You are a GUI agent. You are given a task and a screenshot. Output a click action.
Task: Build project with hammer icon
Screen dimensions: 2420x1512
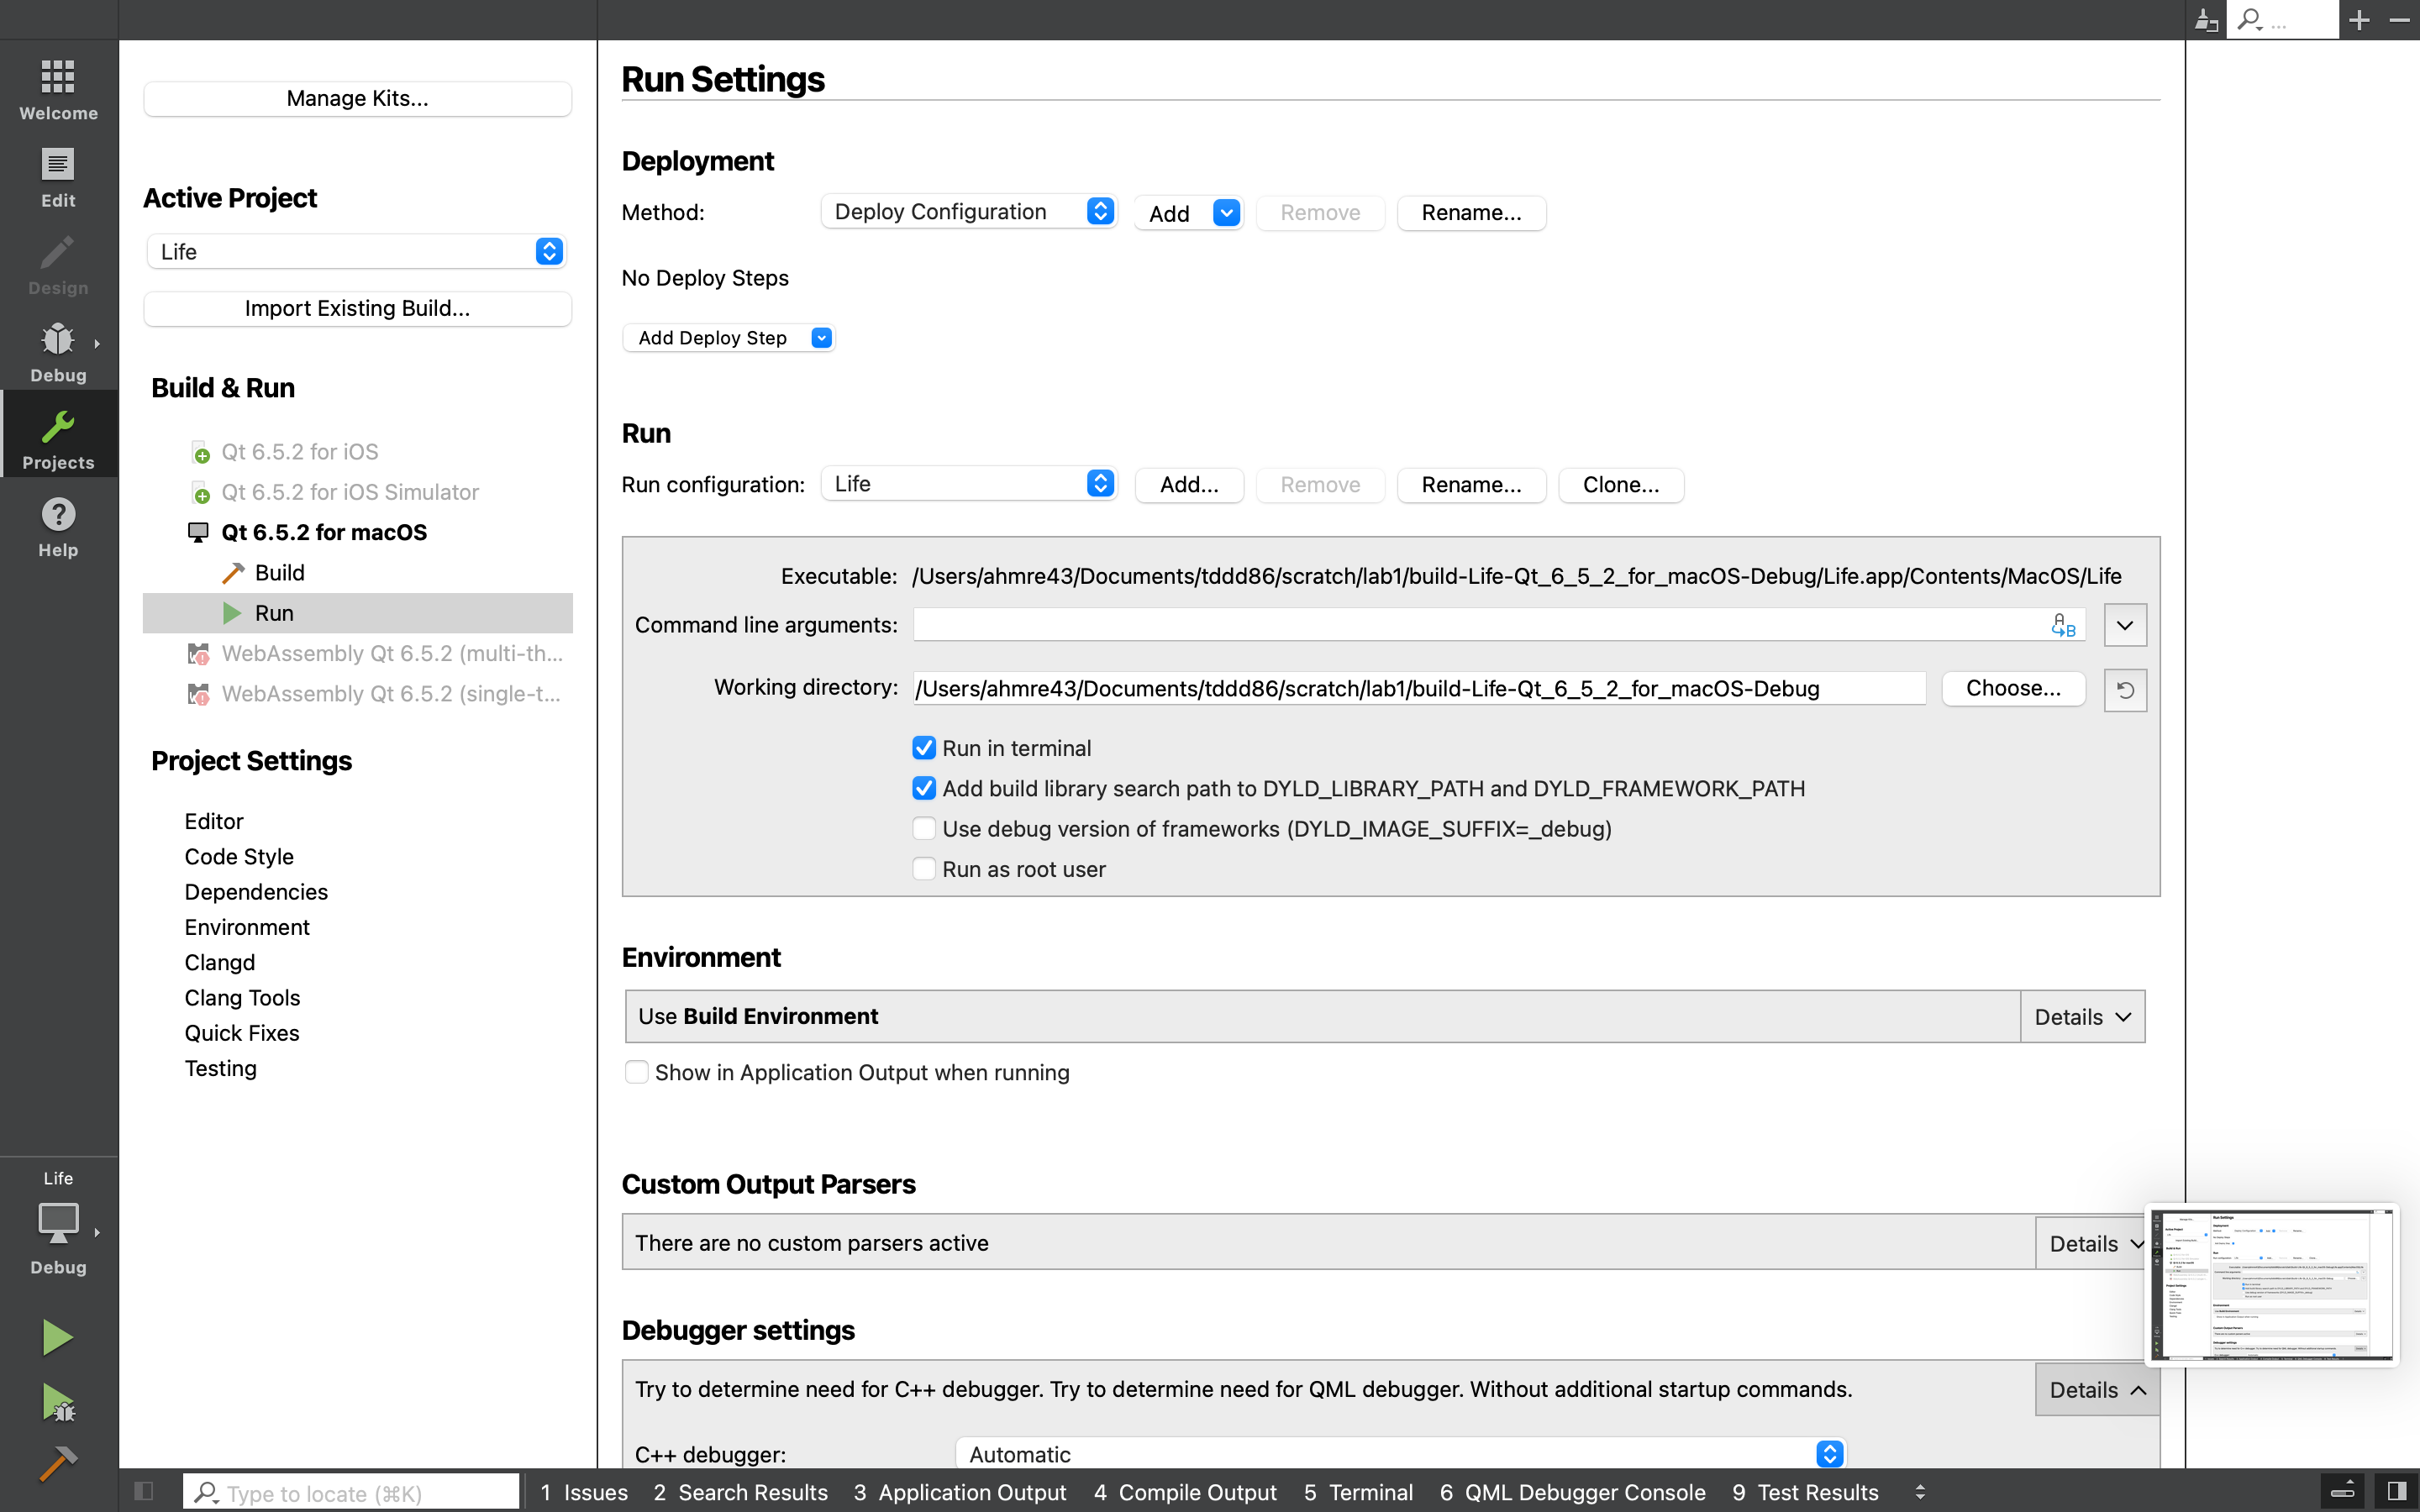pyautogui.click(x=57, y=1463)
